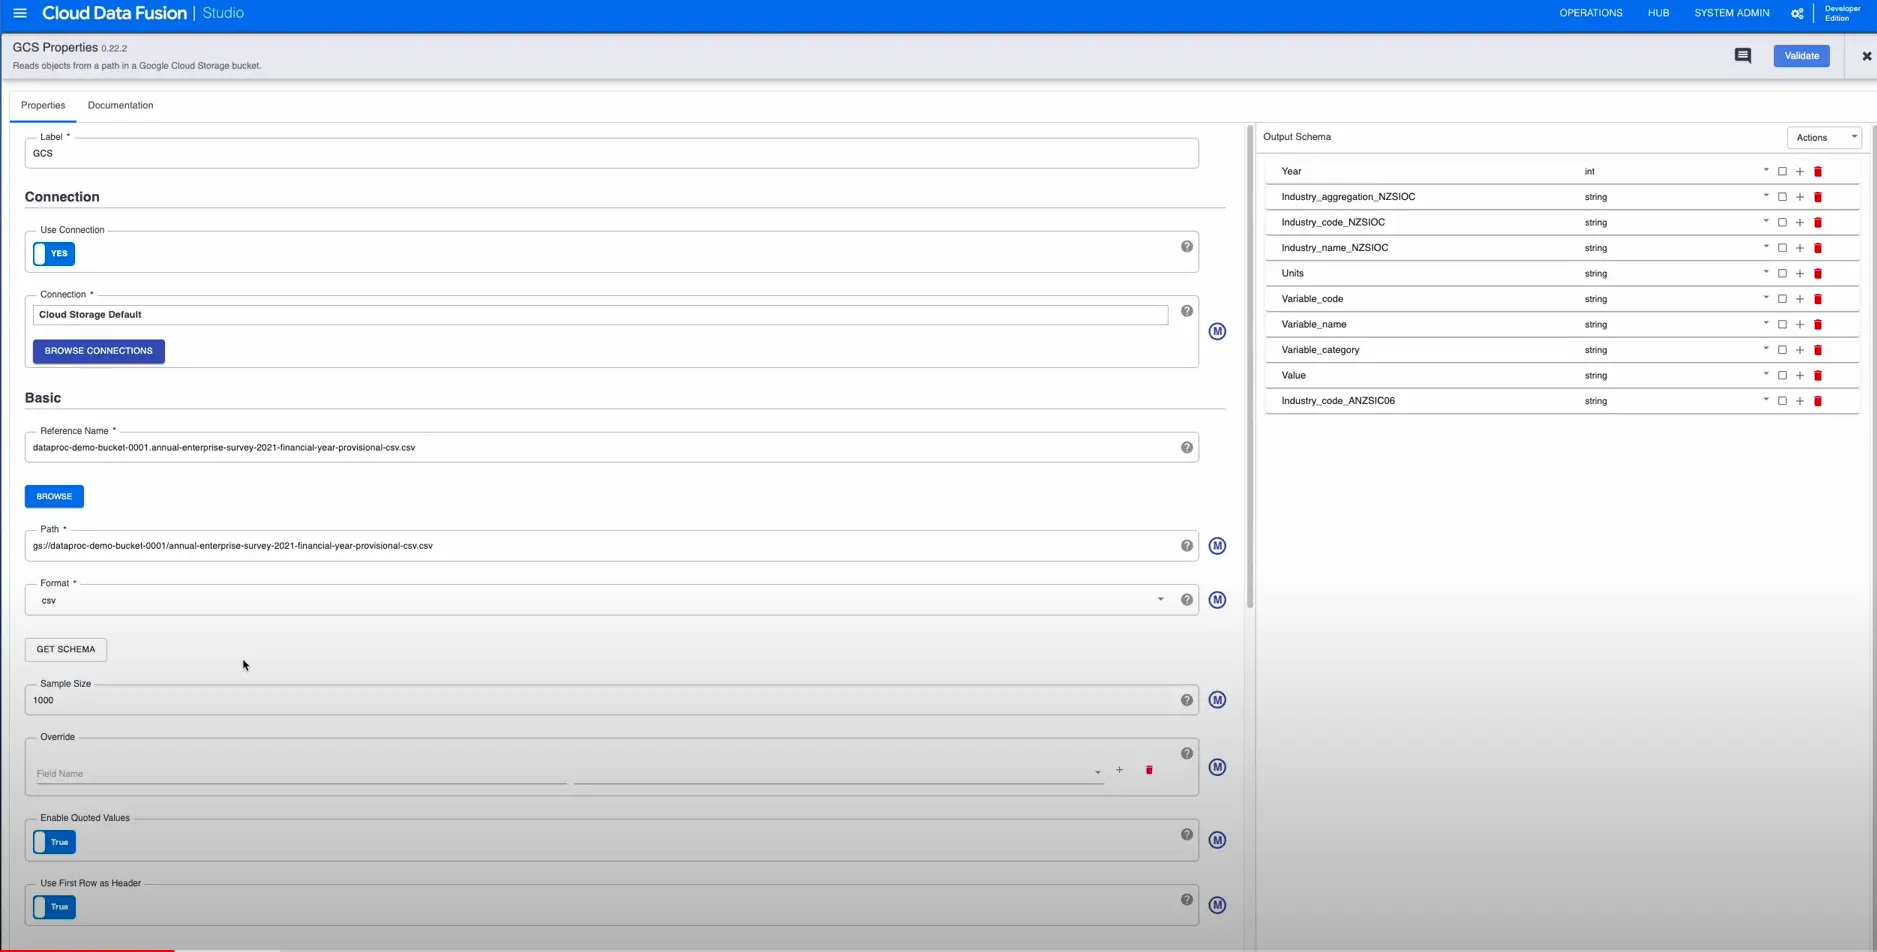The image size is (1877, 952).
Task: Open the hamburger navigation menu
Action: coord(20,13)
